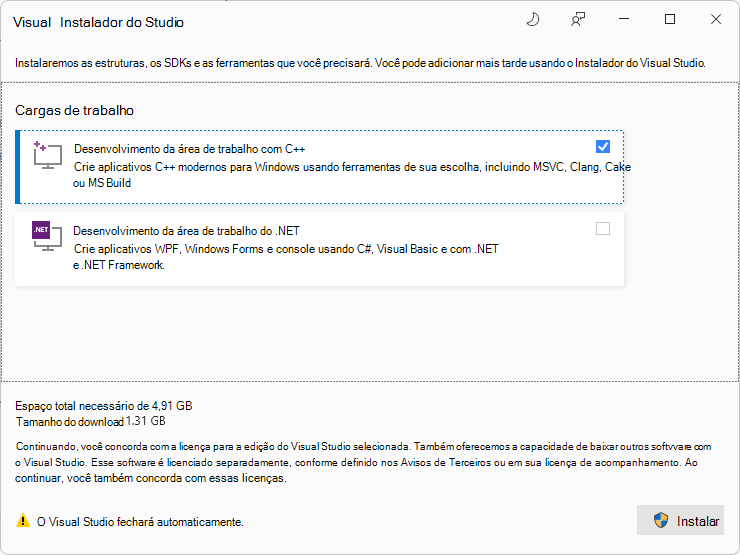Viewport: 740px width, 555px height.
Task: Click 'Tamanho do download 1.31 GB' text
Action: click(91, 421)
